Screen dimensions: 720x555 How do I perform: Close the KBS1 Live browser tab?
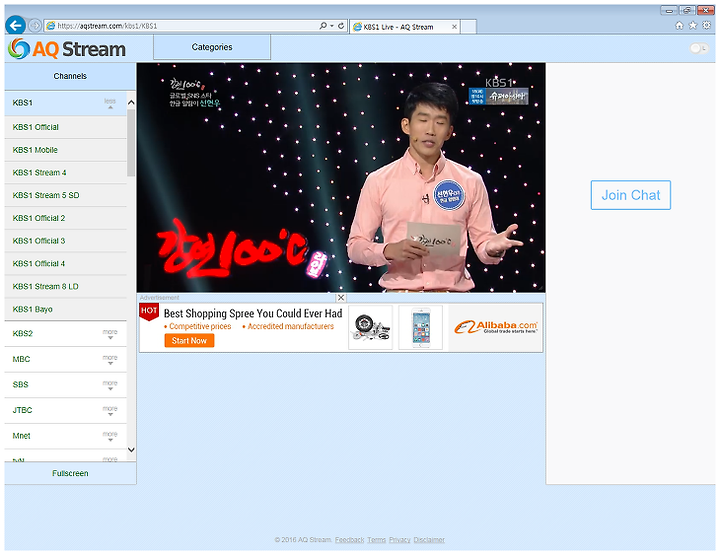pos(454,27)
